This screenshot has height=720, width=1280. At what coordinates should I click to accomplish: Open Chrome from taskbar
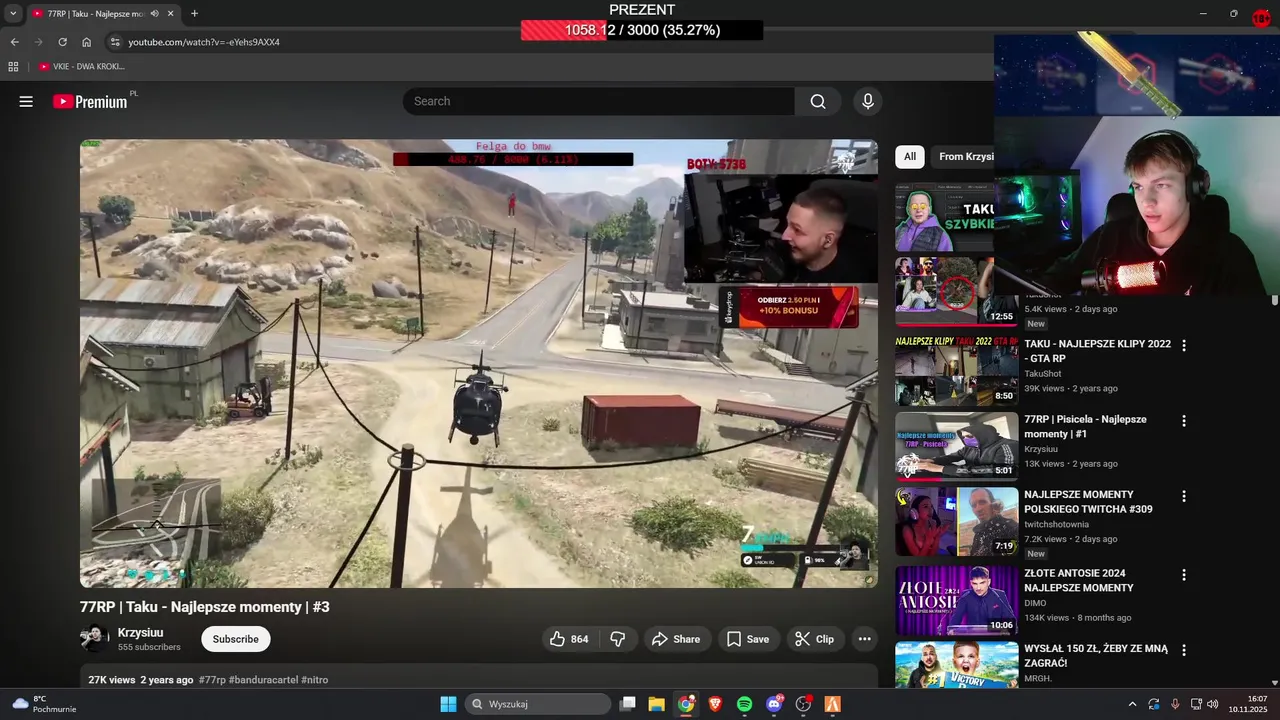[686, 704]
